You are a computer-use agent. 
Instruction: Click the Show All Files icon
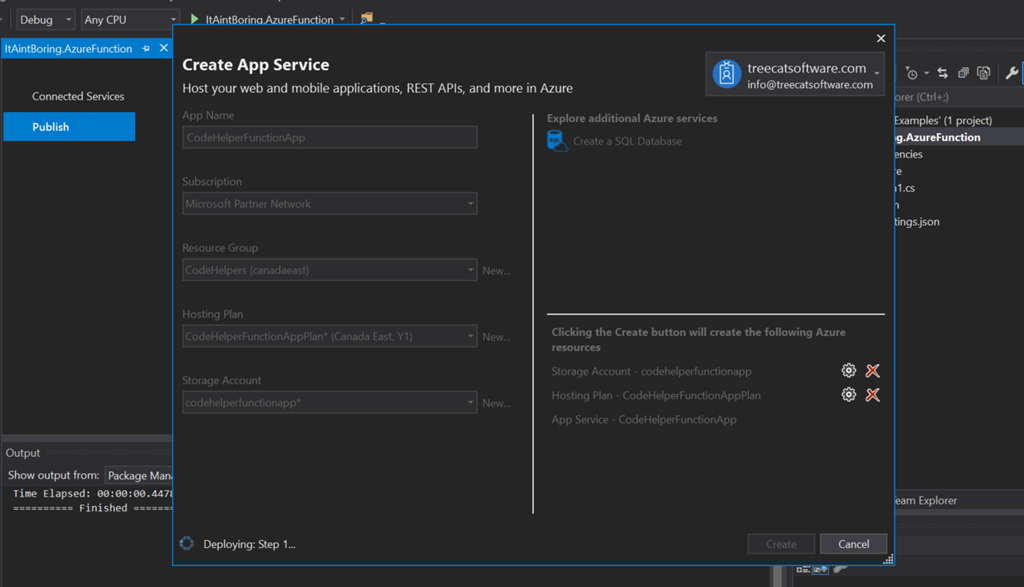[984, 73]
